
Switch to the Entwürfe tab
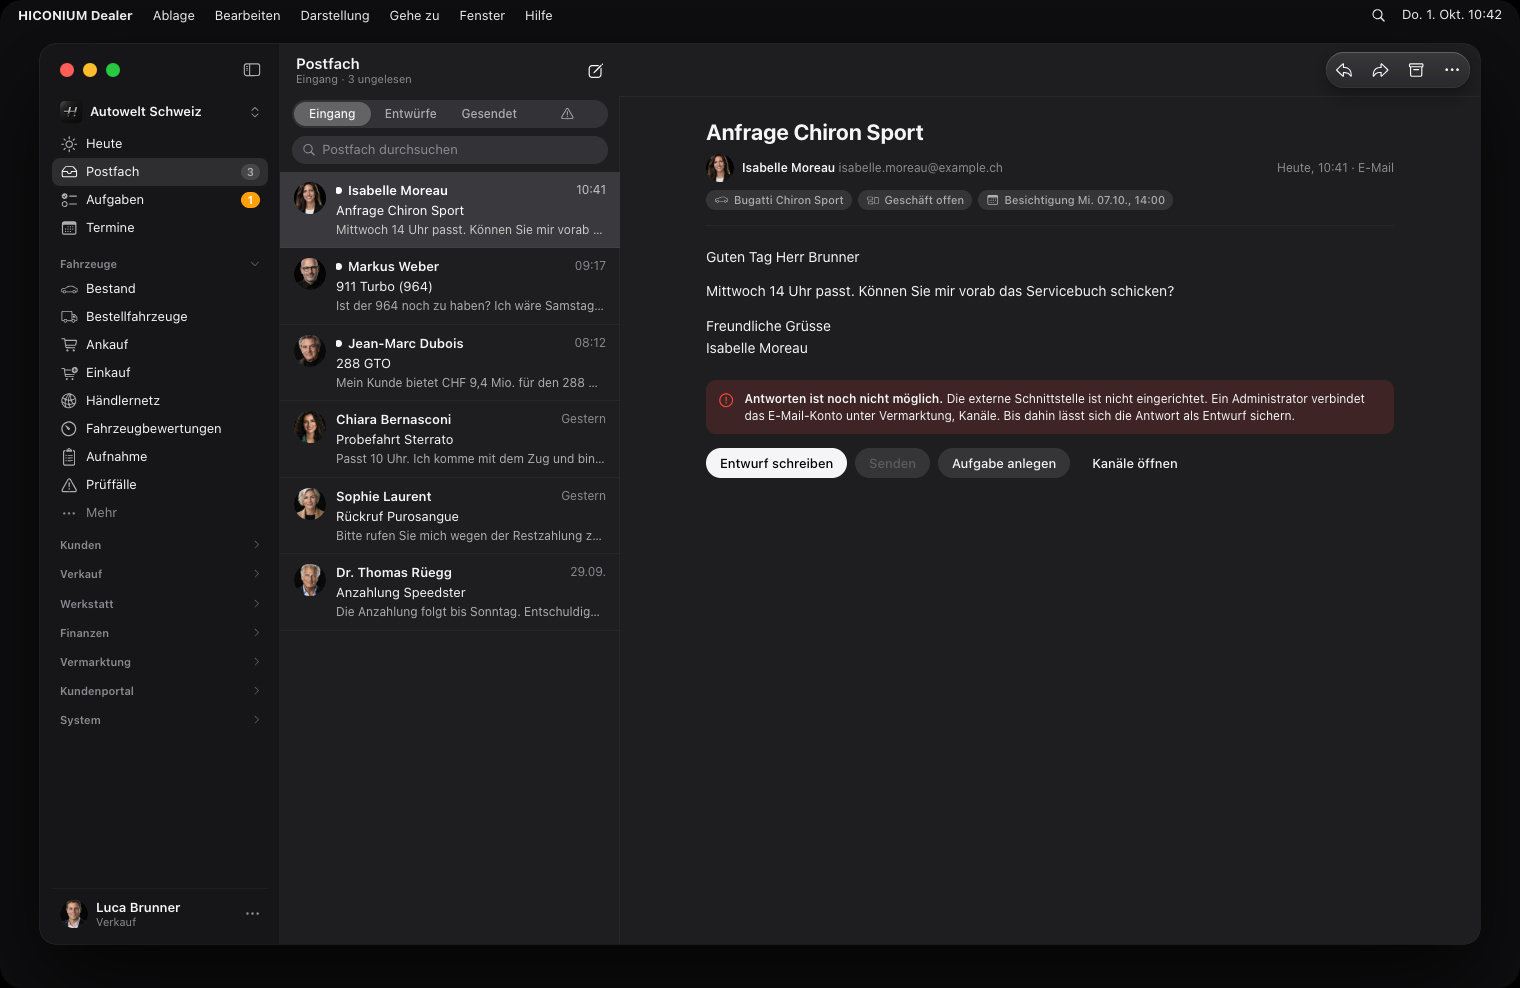click(x=410, y=114)
